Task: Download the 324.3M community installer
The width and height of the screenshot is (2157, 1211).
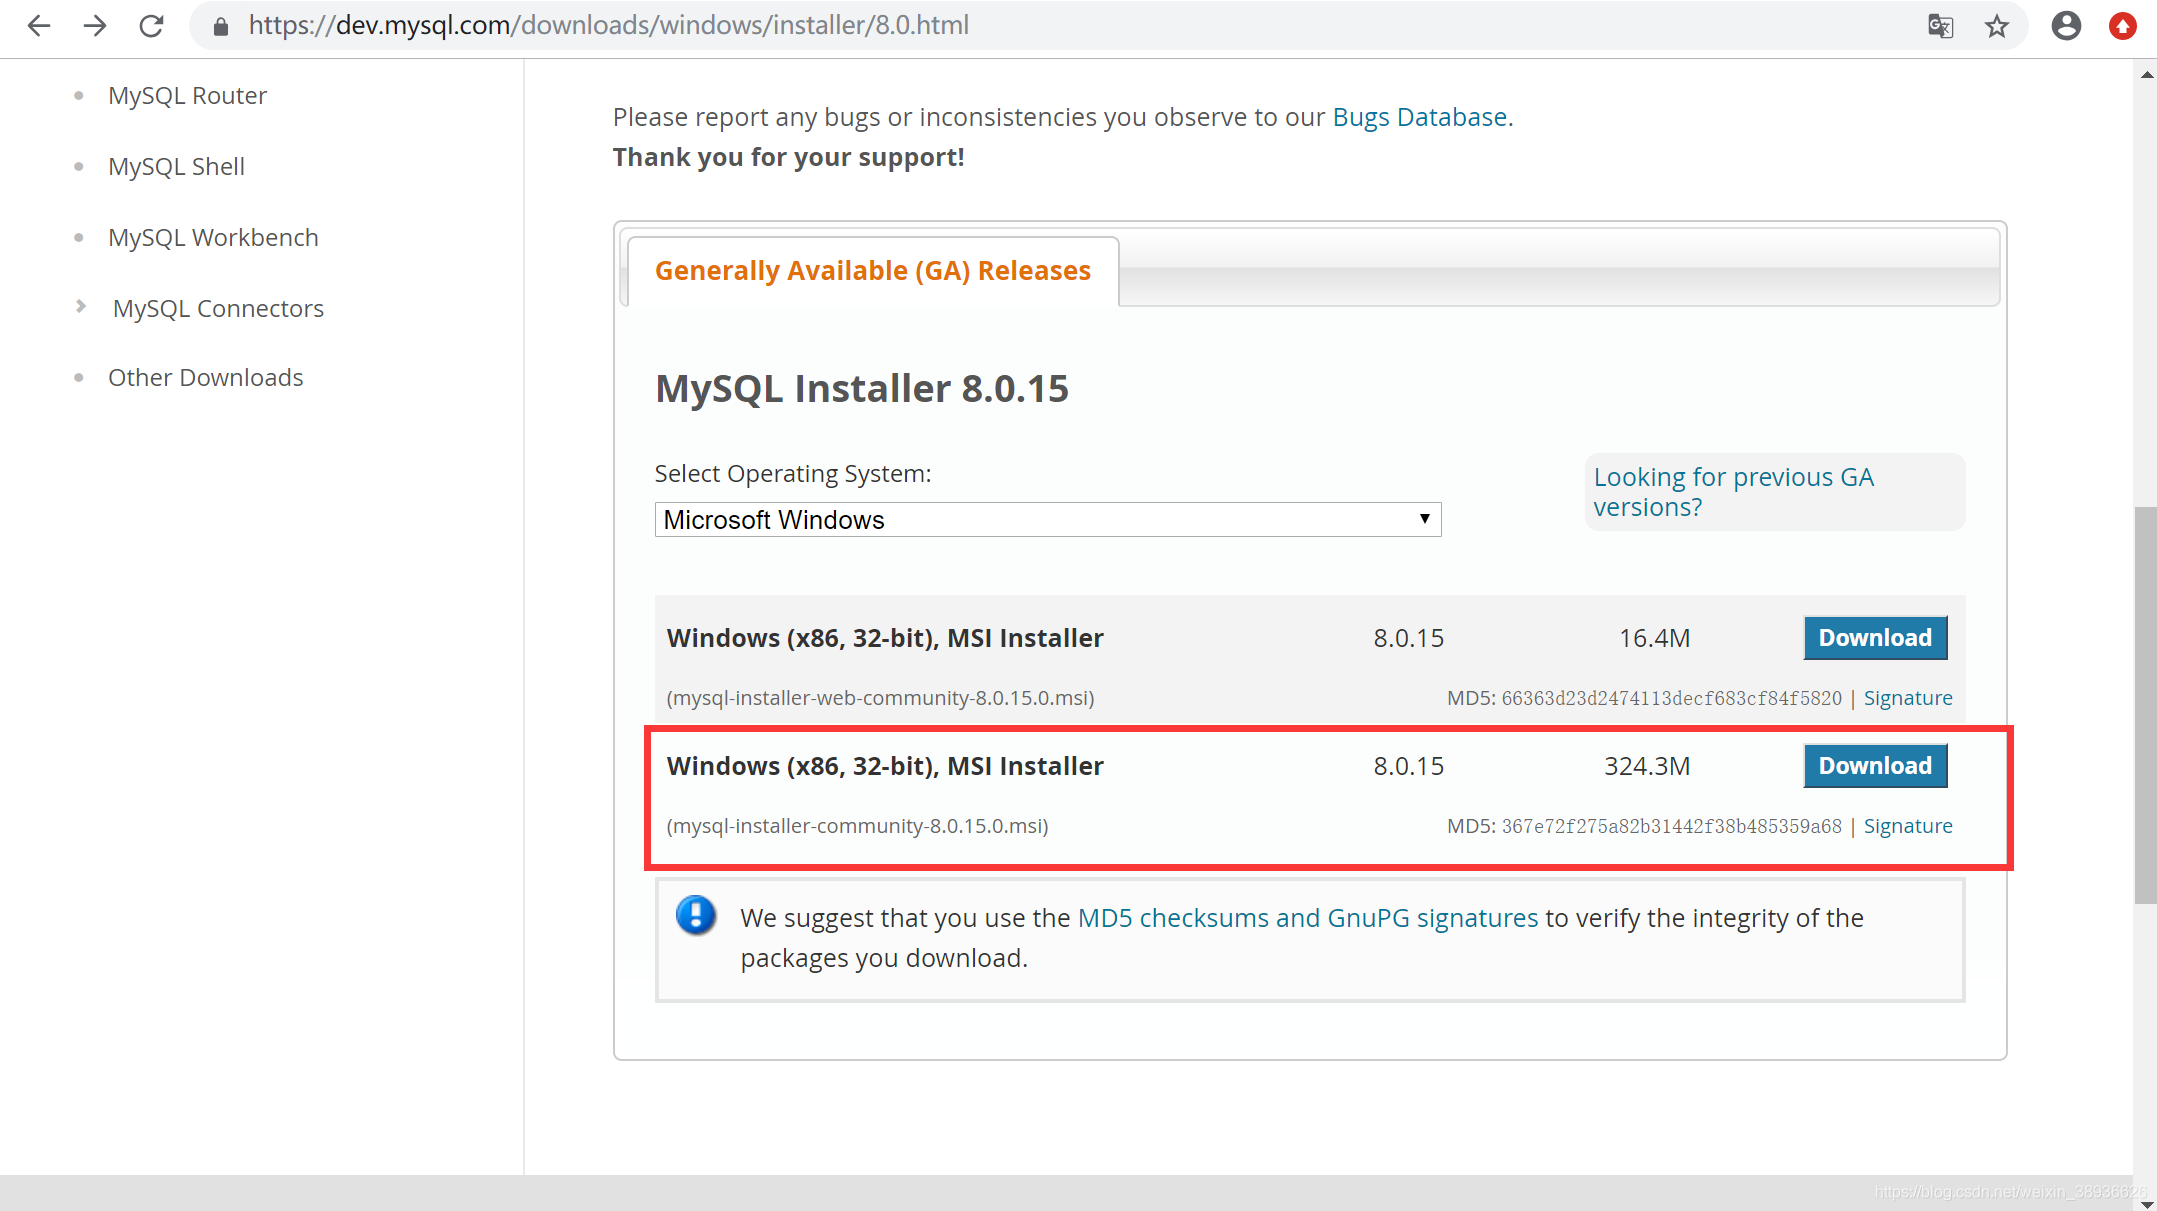Action: coord(1874,766)
